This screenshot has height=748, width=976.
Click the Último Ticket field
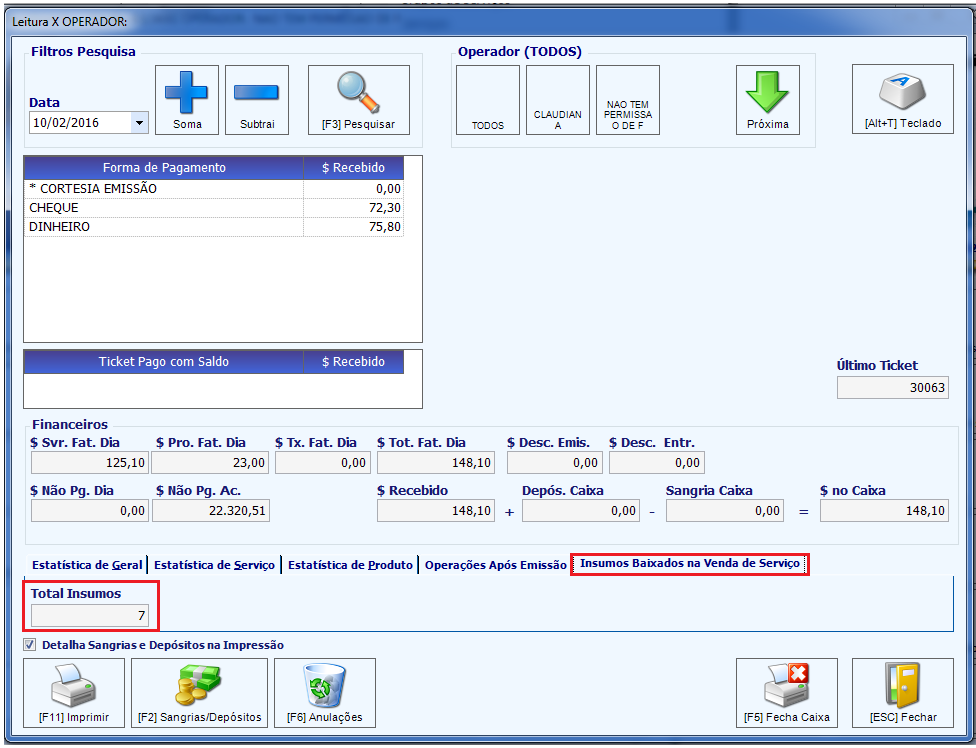pyautogui.click(x=893, y=388)
